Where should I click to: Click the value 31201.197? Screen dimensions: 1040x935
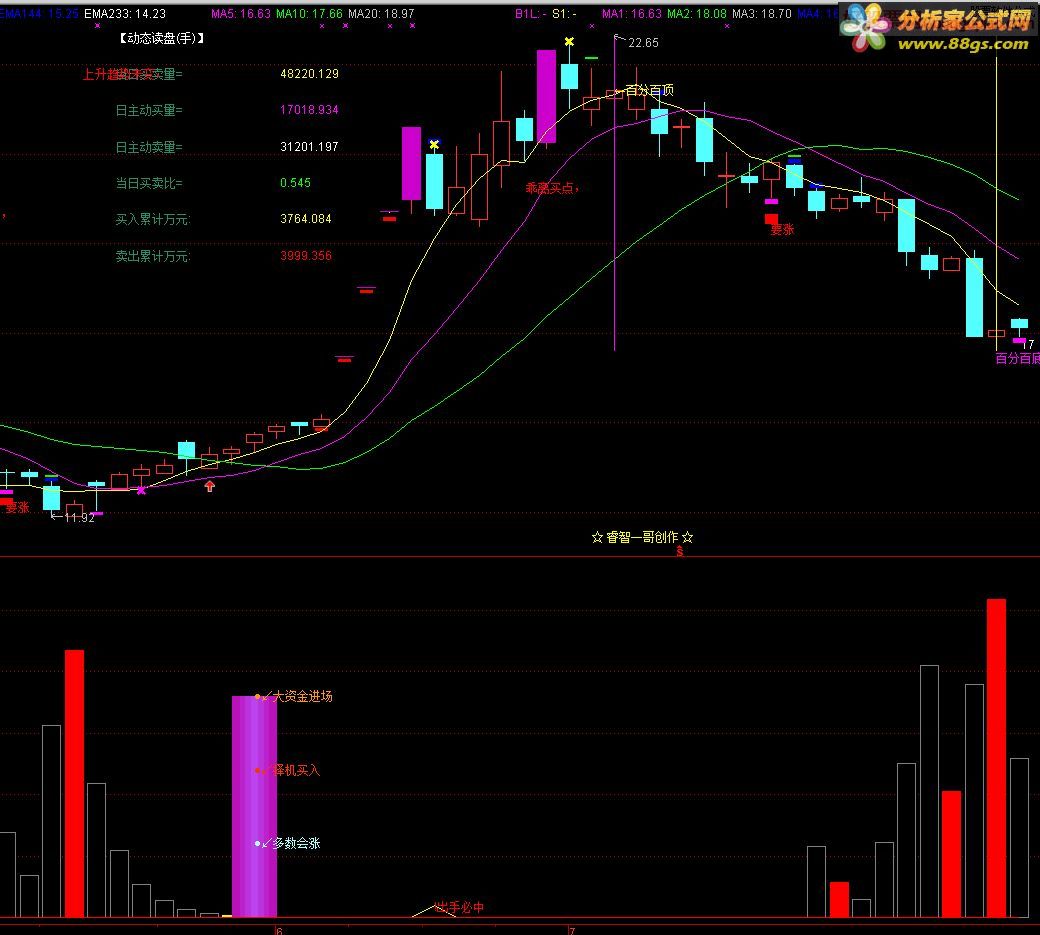[309, 147]
